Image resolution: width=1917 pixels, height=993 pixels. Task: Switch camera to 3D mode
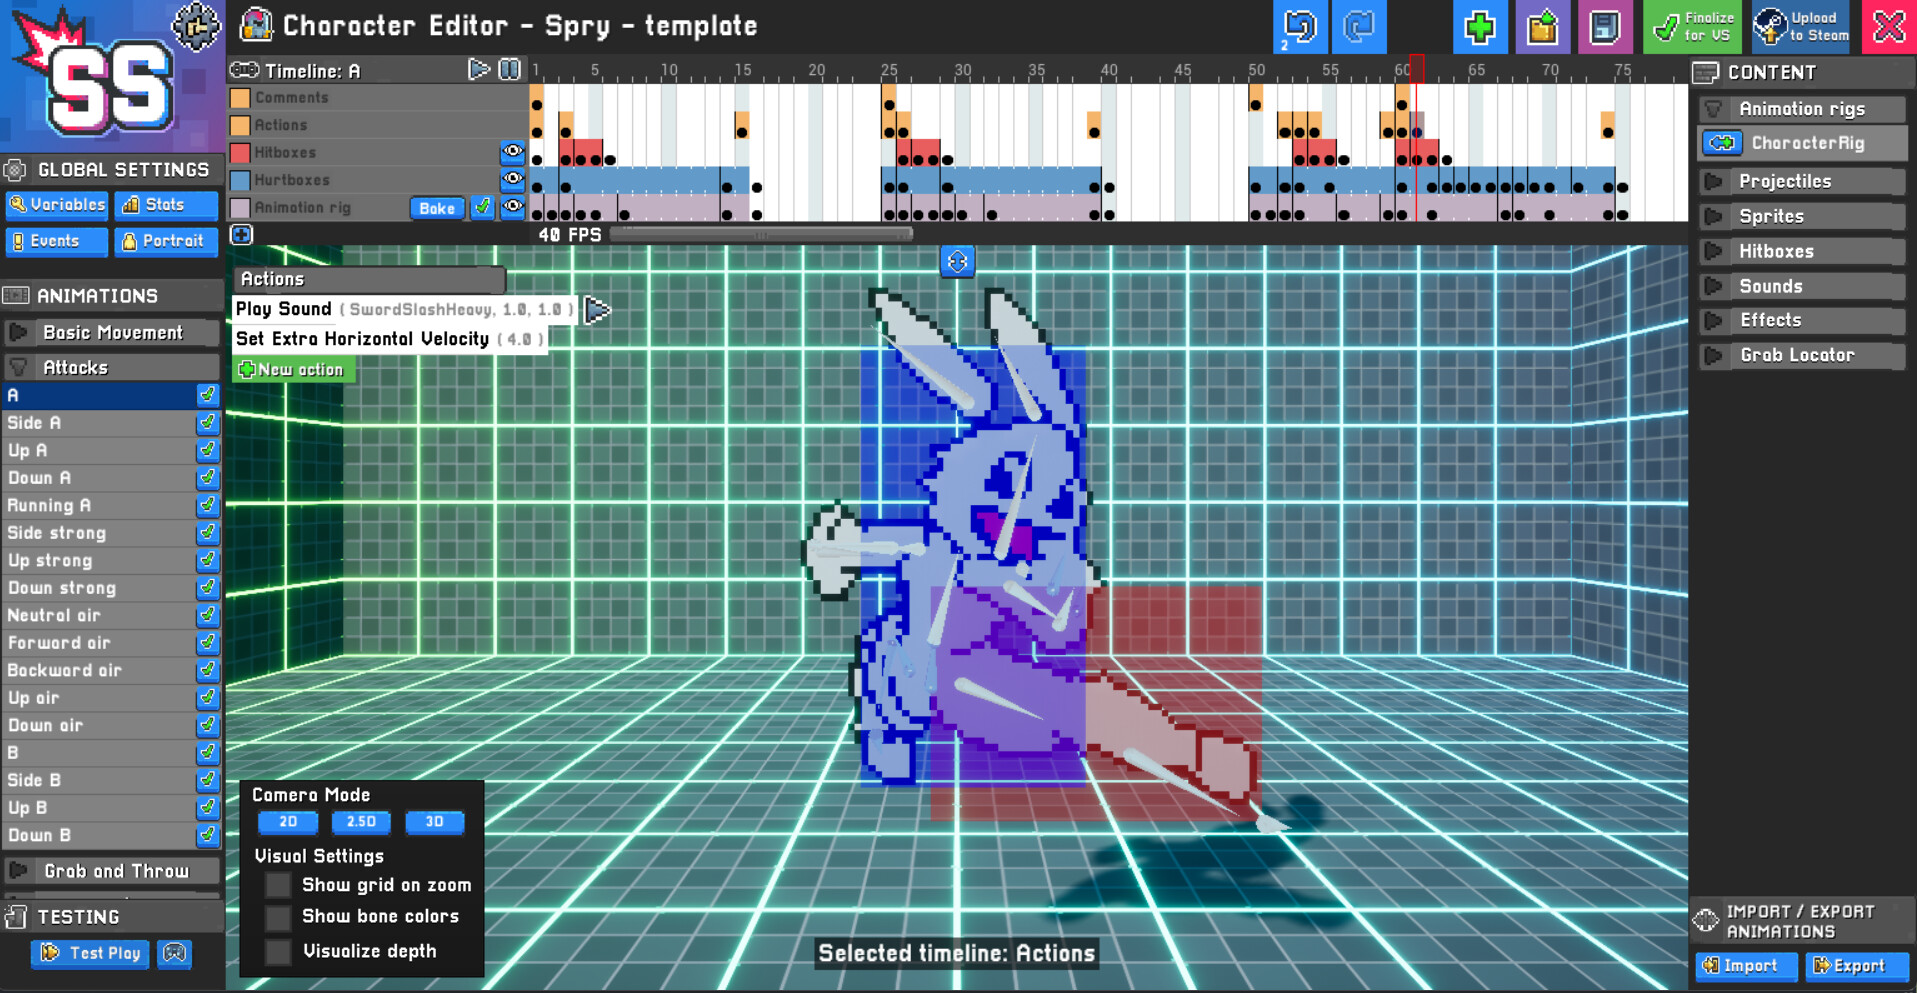tap(435, 822)
